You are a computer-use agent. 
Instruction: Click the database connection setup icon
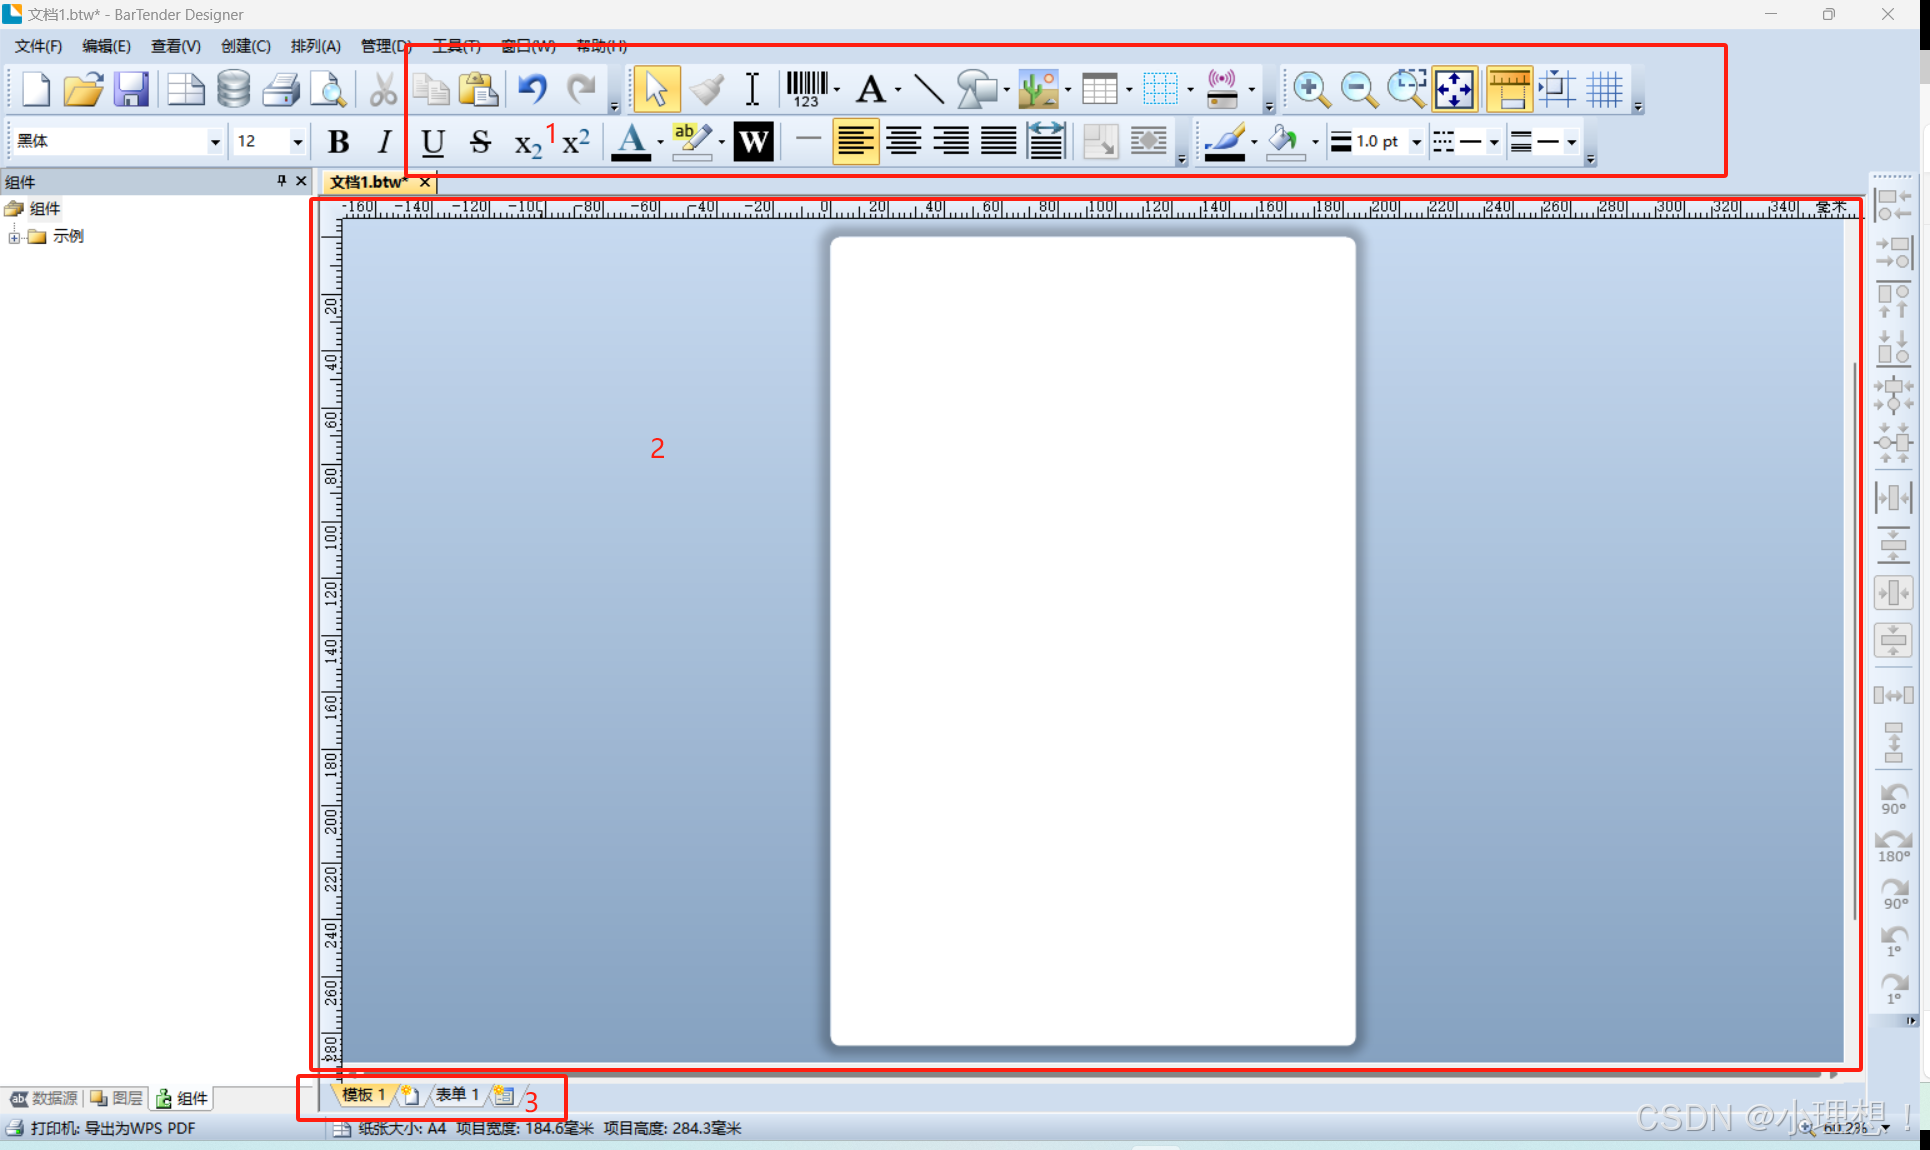coord(233,89)
